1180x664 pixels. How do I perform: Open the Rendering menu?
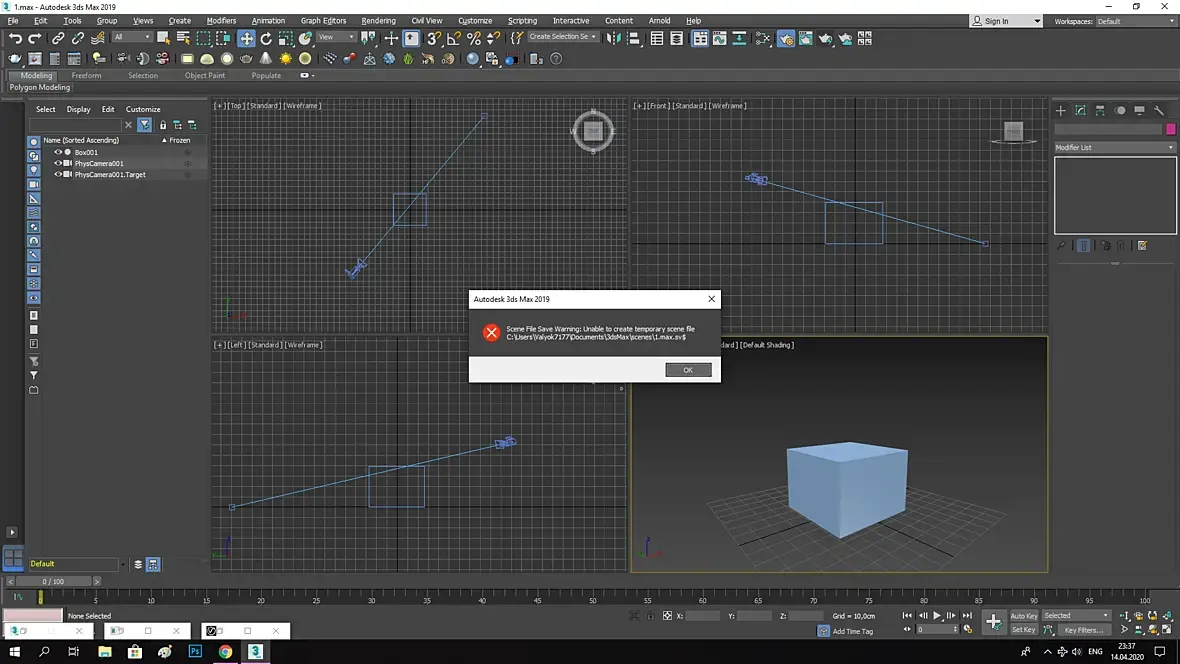[378, 20]
